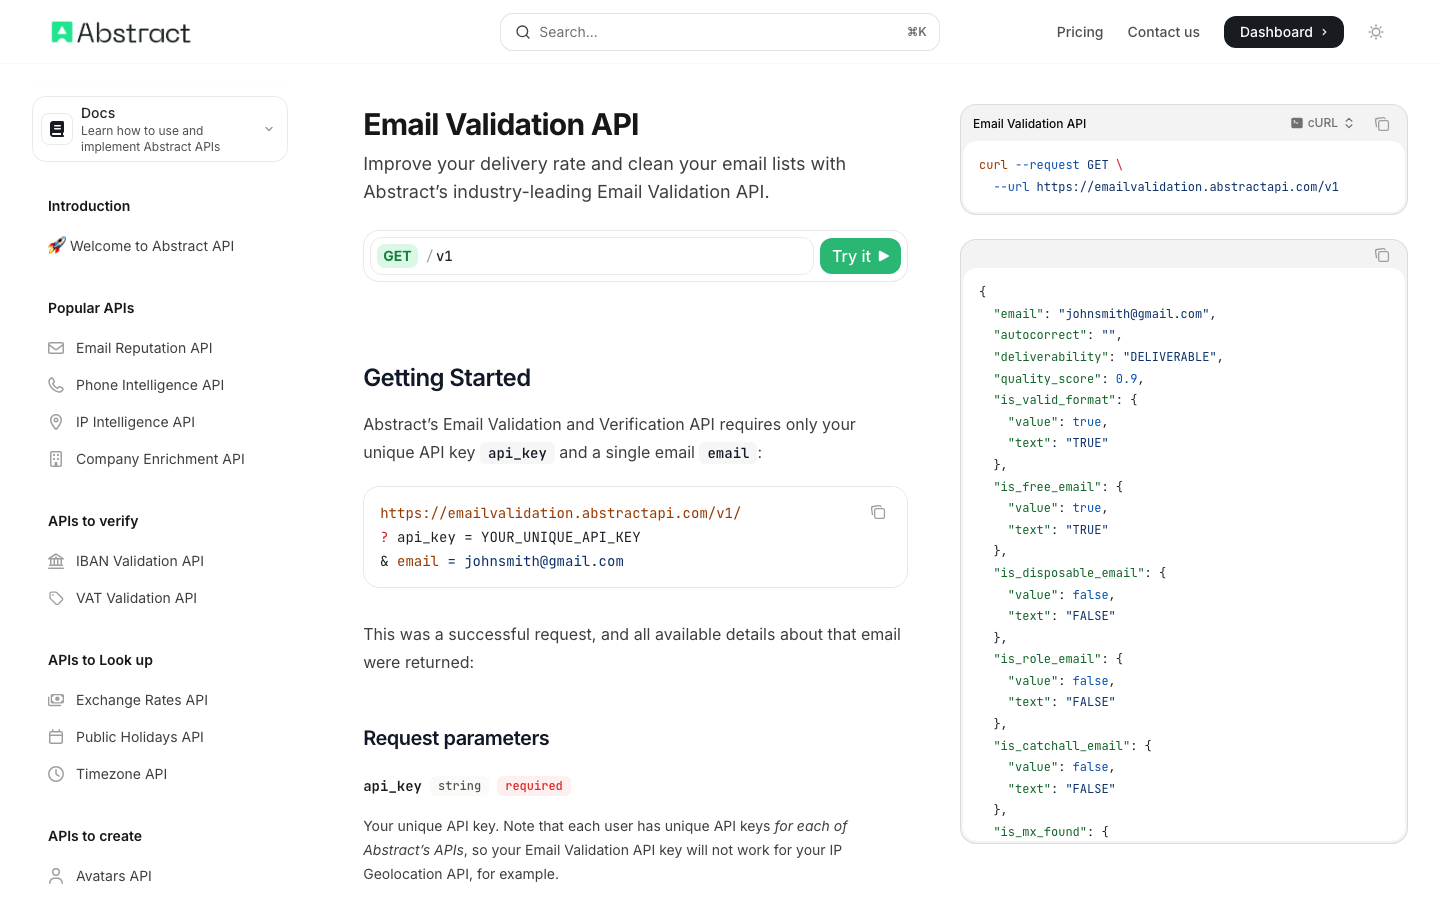Viewport: 1440px width, 900px height.
Task: Click the Request parameters heading
Action: click(456, 738)
